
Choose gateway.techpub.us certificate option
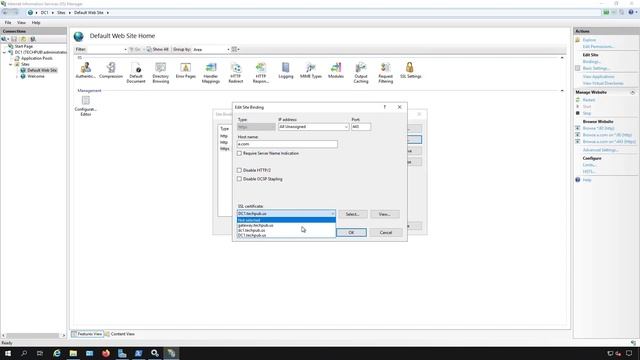(x=286, y=225)
